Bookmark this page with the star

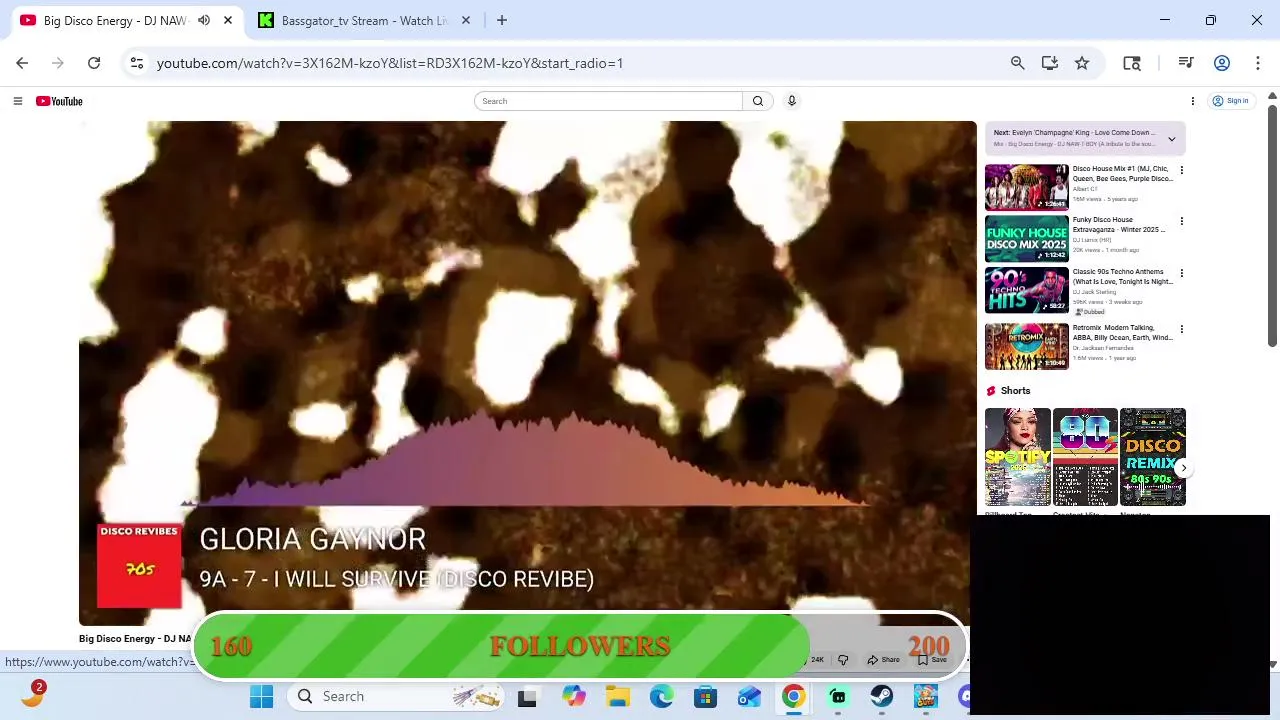[1082, 63]
